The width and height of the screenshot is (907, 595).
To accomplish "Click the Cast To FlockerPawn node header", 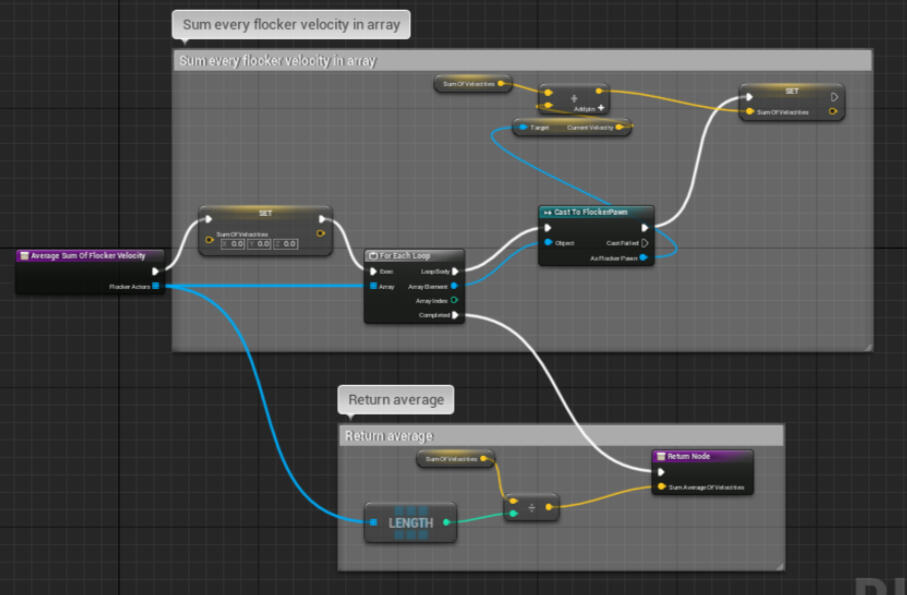I will click(596, 212).
